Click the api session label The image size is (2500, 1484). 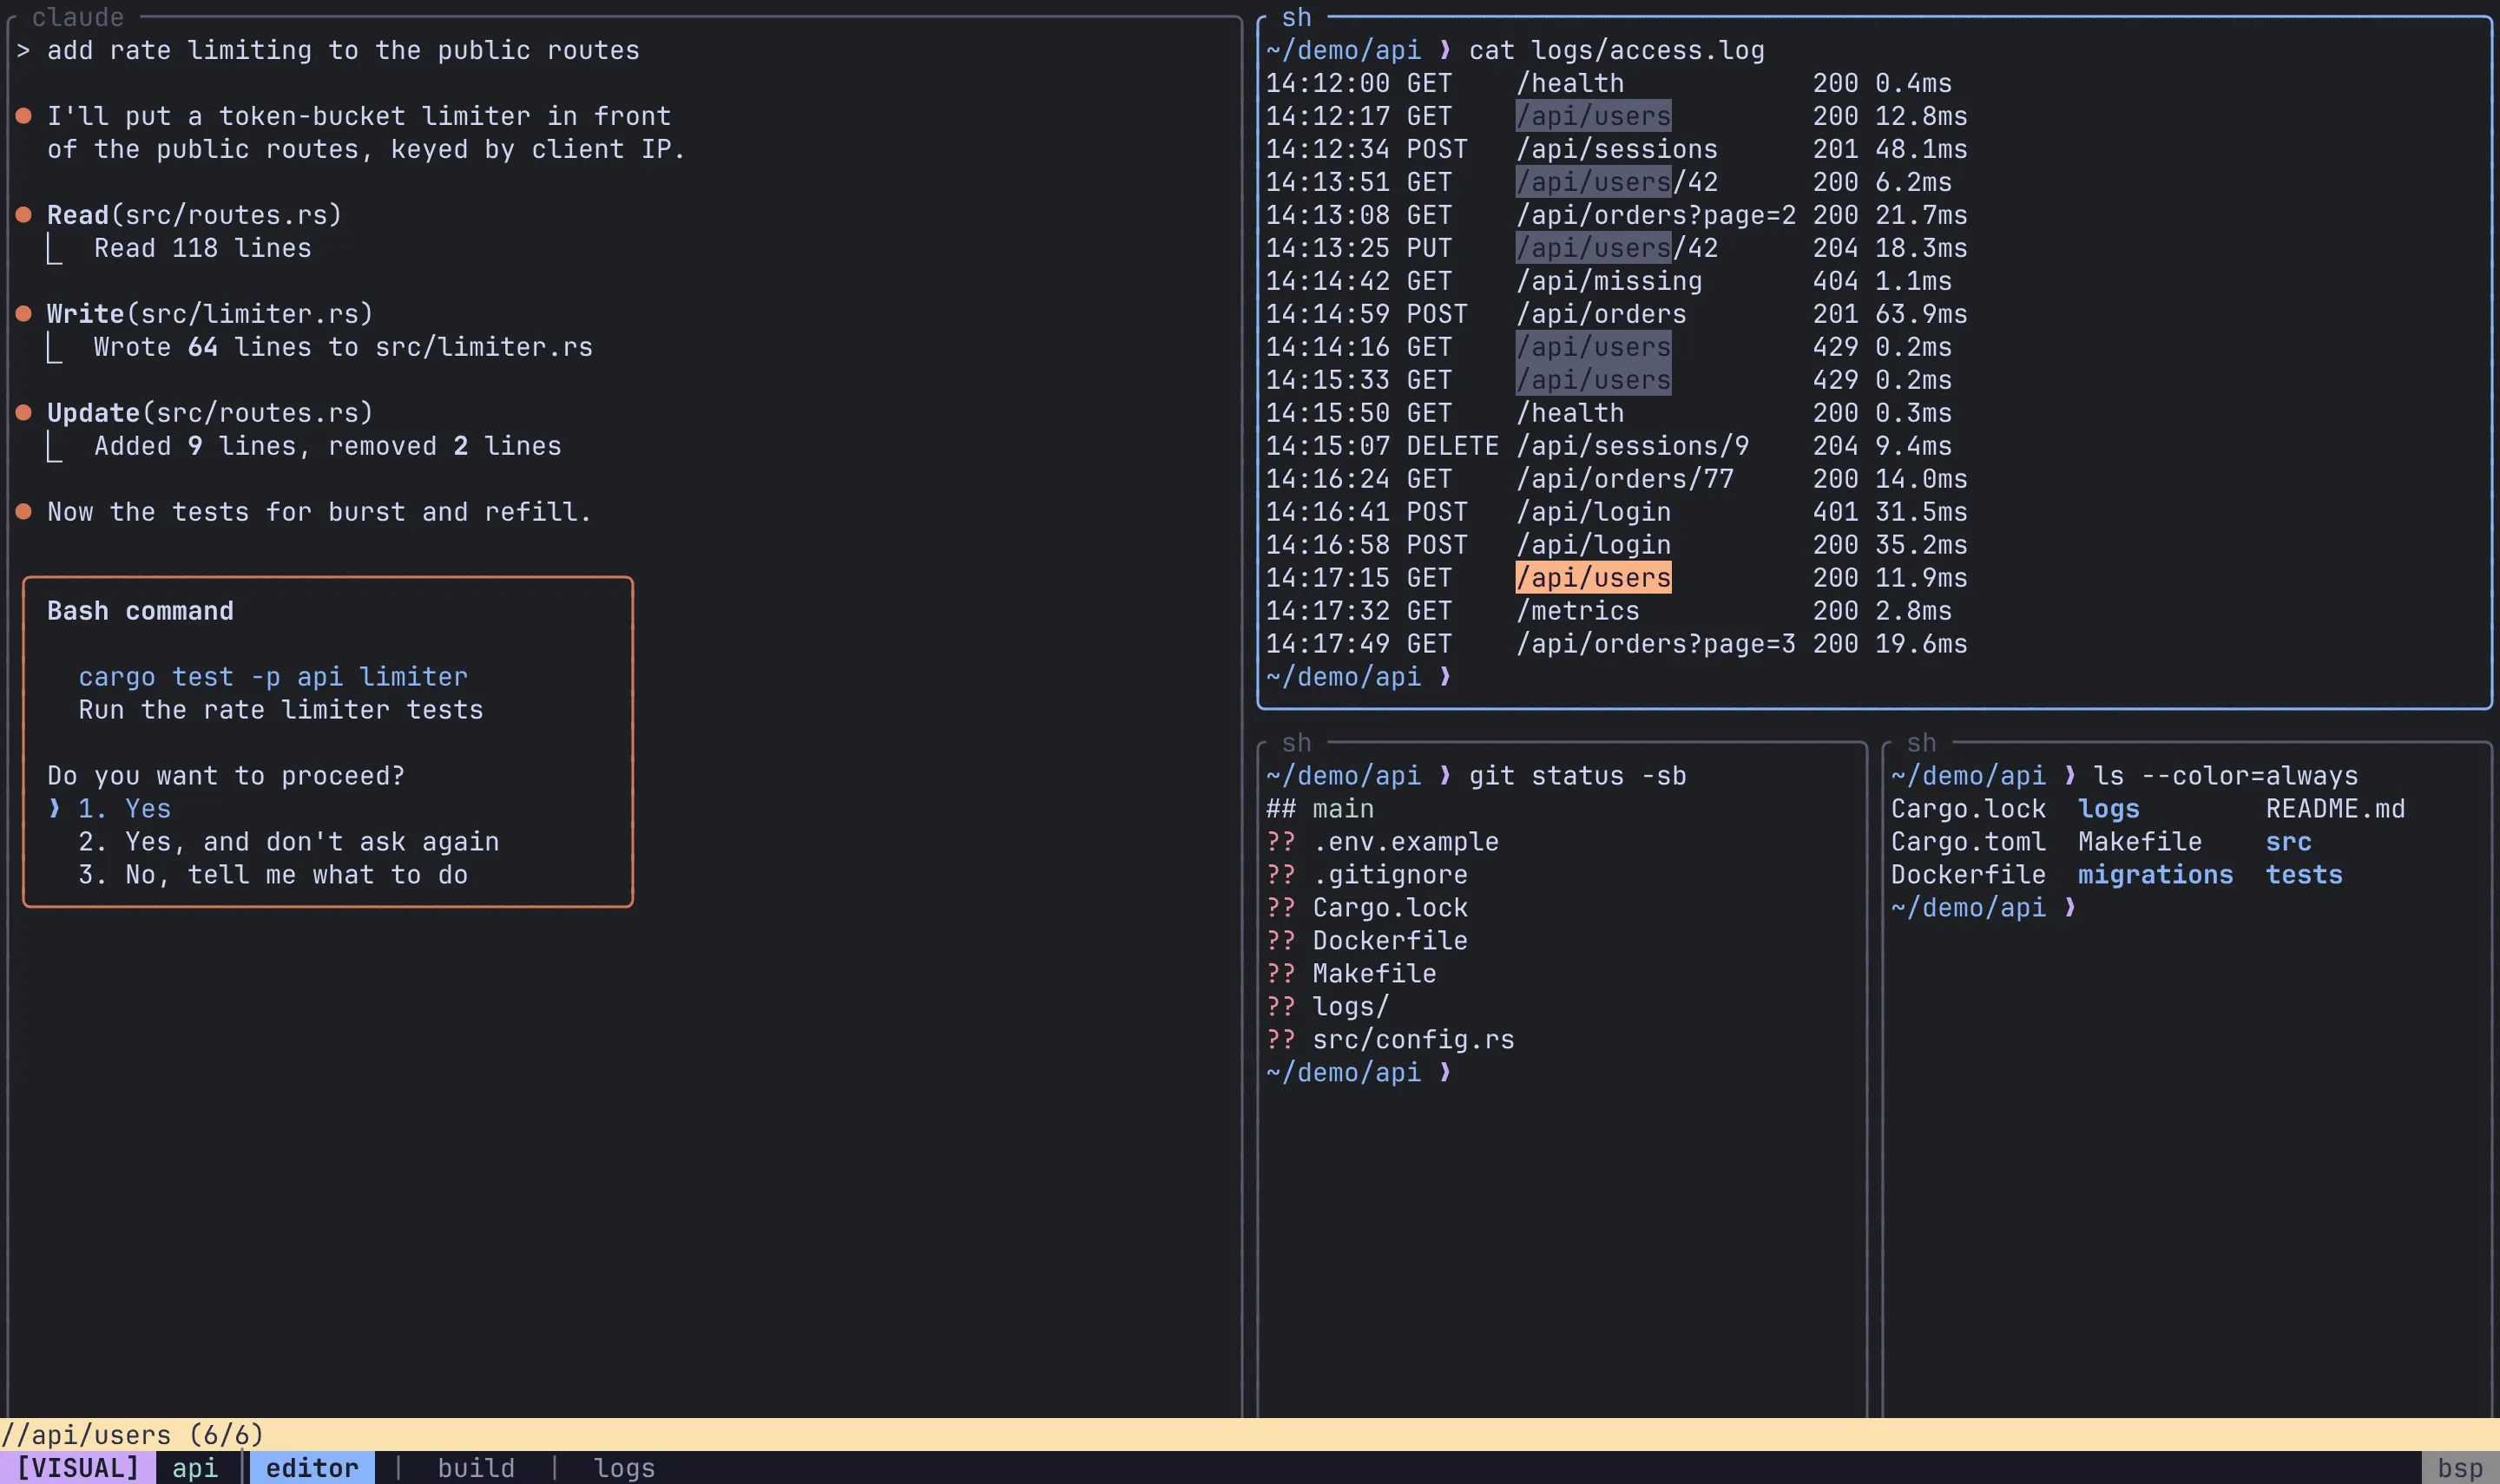click(x=195, y=1468)
